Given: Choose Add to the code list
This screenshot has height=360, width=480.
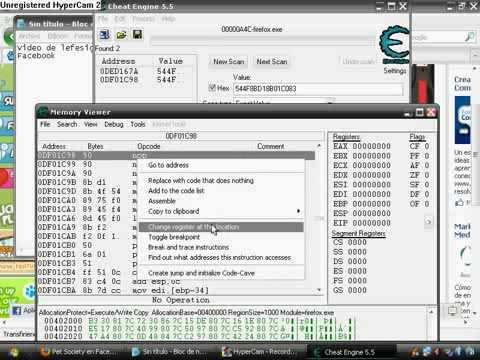Looking at the screenshot, I should (221, 191).
